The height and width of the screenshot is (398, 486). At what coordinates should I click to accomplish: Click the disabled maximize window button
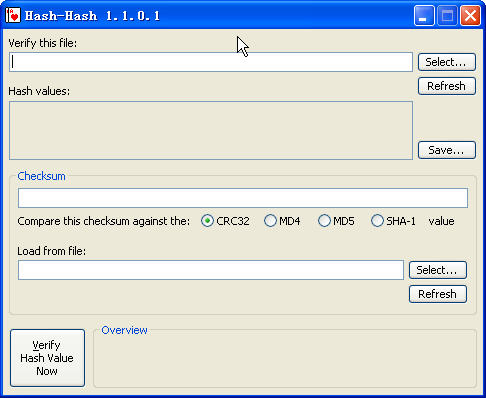(x=447, y=15)
